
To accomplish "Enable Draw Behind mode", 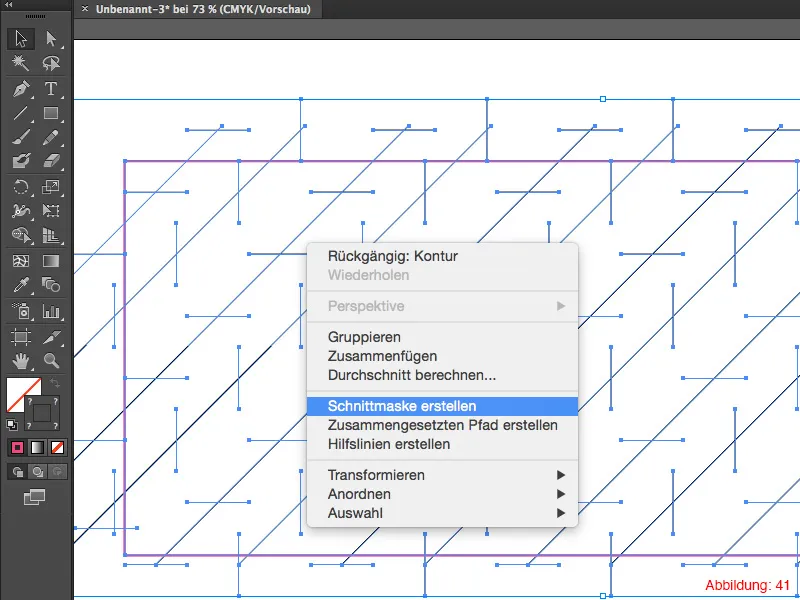I will click(37, 472).
